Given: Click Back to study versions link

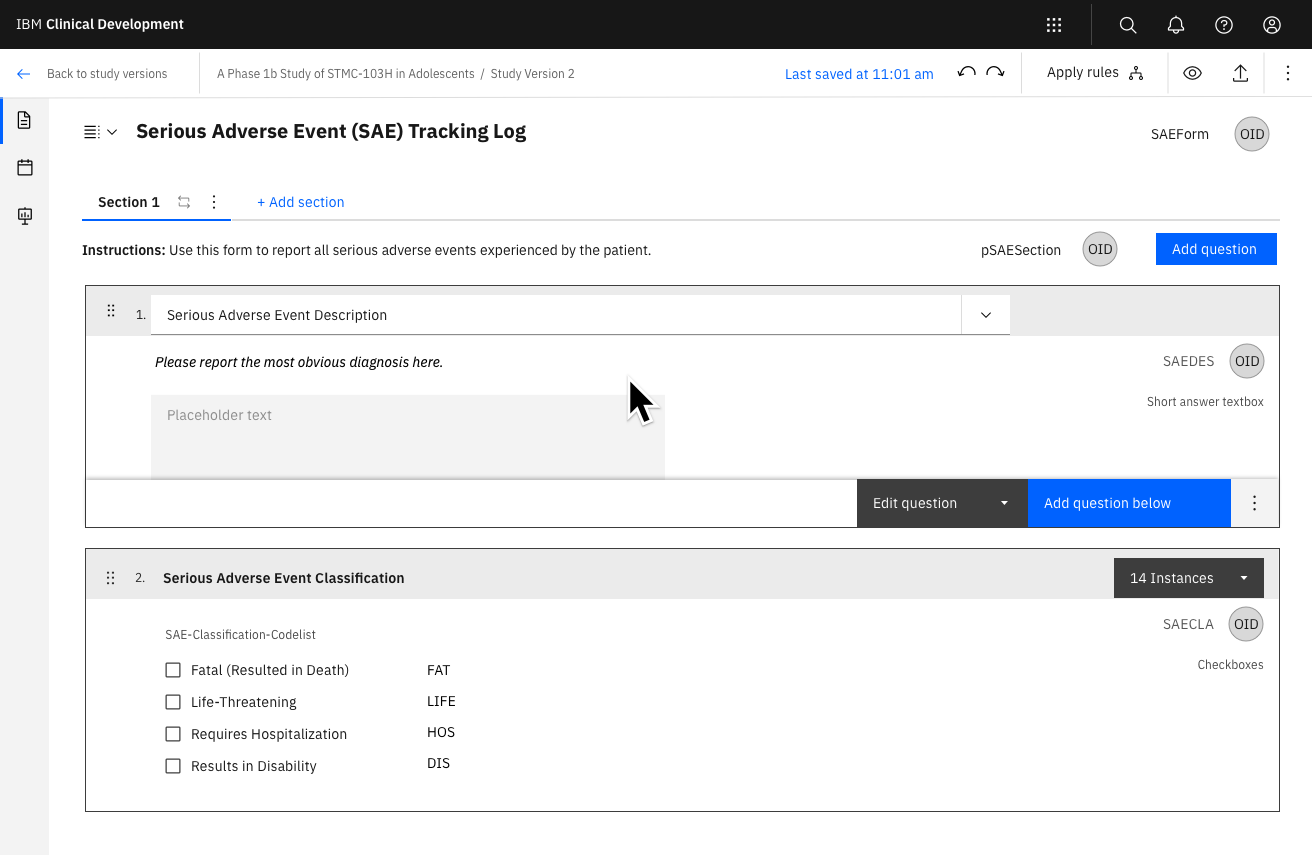Looking at the screenshot, I should click(x=107, y=74).
